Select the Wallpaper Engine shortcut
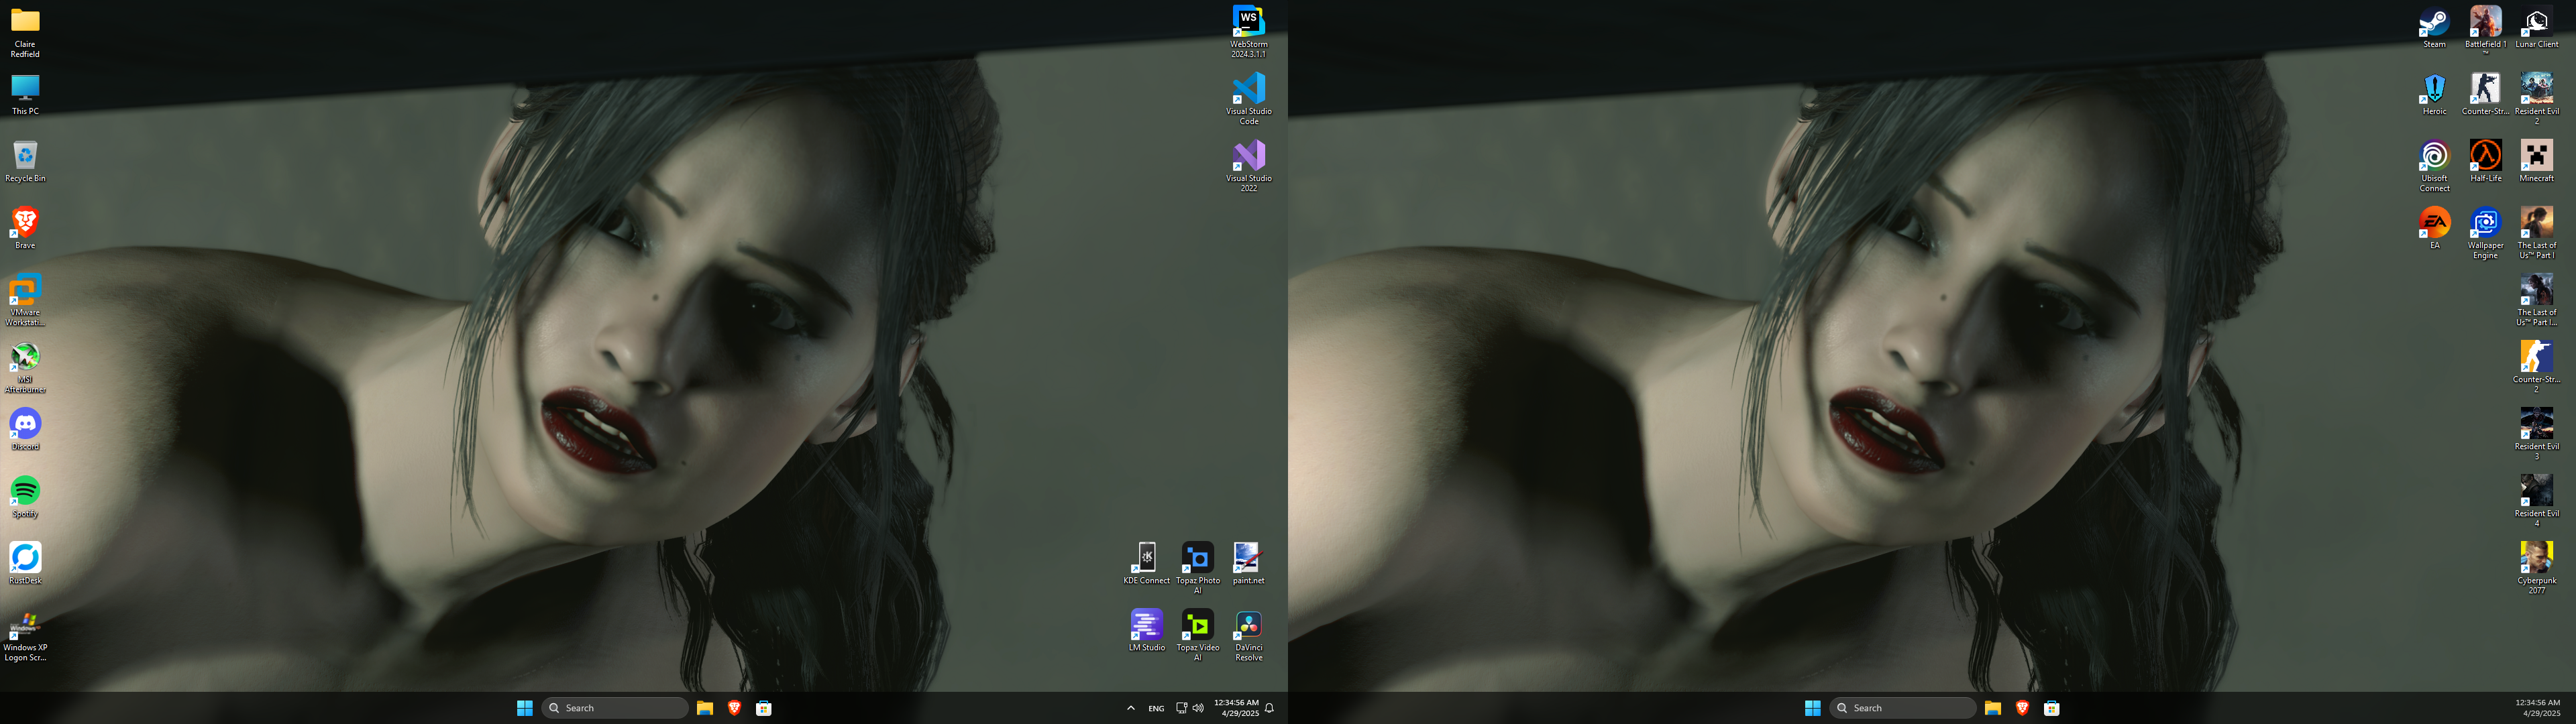This screenshot has width=2576, height=724. pyautogui.click(x=2485, y=233)
